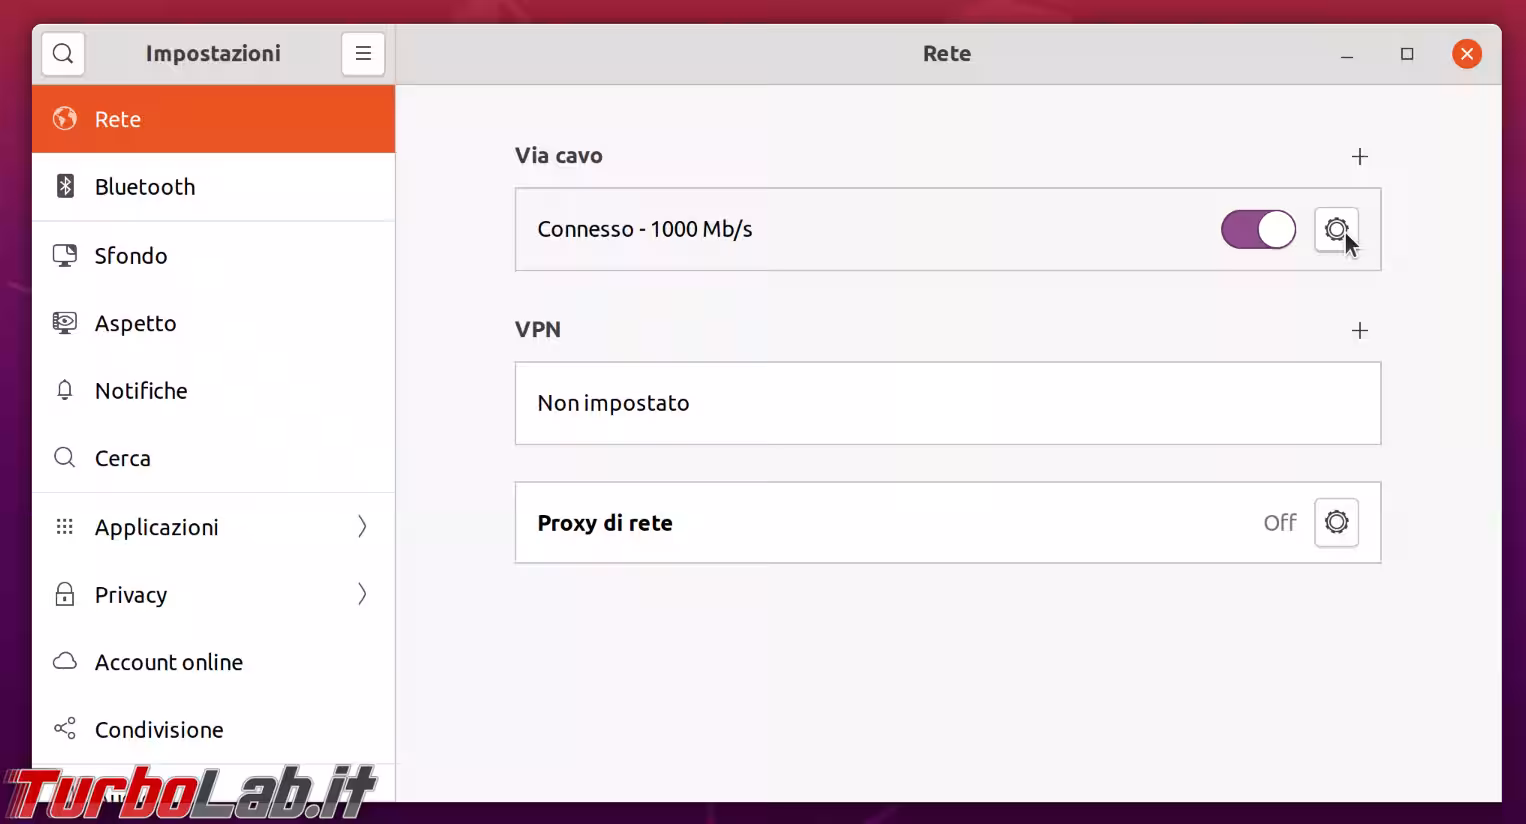Screen dimensions: 1526x824
Task: Click the Condivisione share icon
Action: coord(65,729)
